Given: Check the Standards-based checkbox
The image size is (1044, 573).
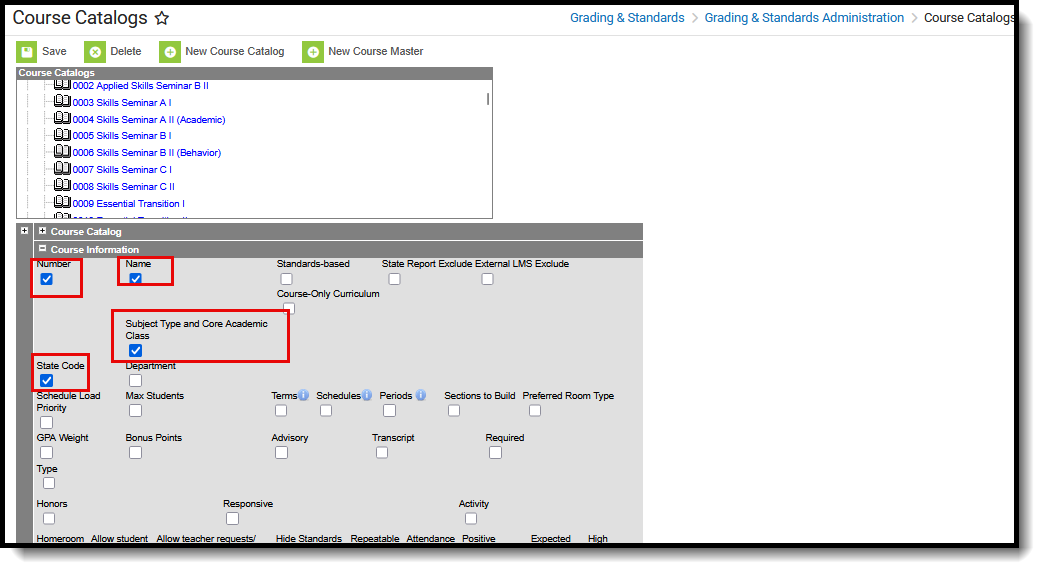Looking at the screenshot, I should pyautogui.click(x=286, y=279).
